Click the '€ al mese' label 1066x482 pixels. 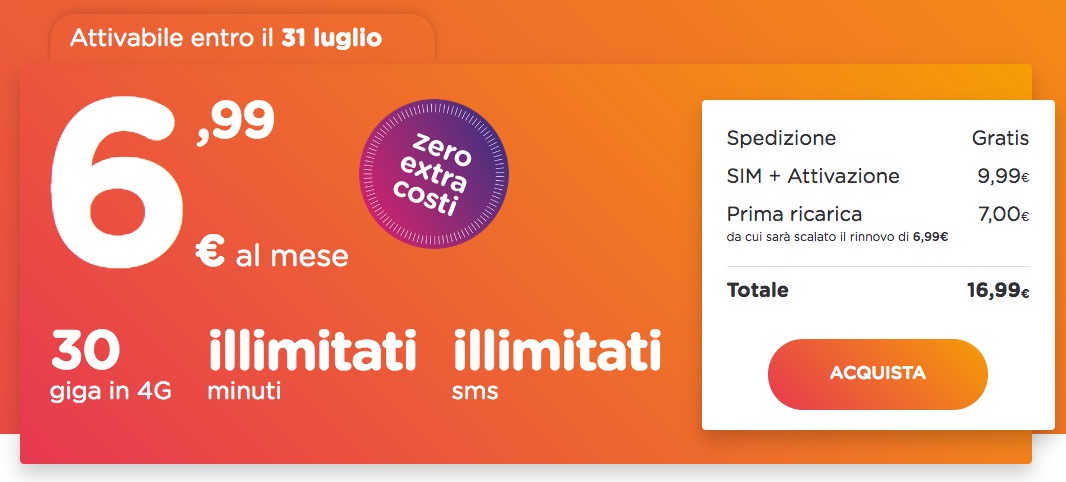point(272,255)
